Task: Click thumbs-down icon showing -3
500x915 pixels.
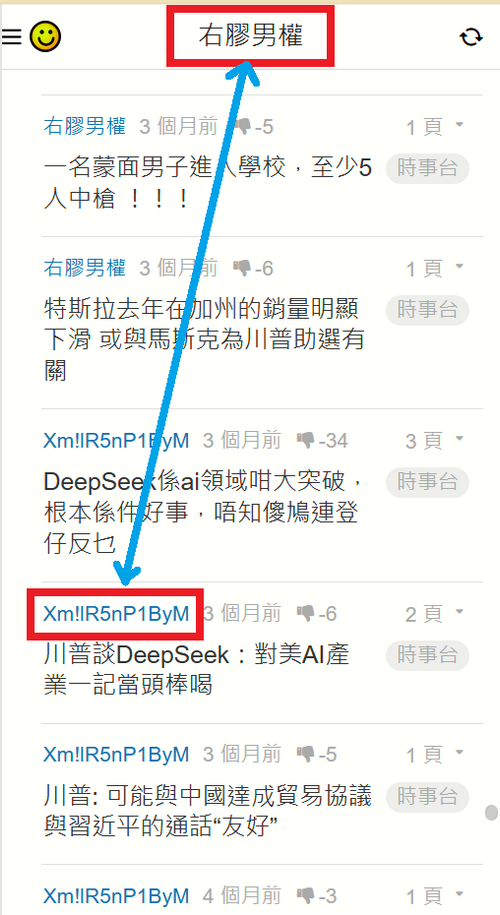Action: point(306,895)
